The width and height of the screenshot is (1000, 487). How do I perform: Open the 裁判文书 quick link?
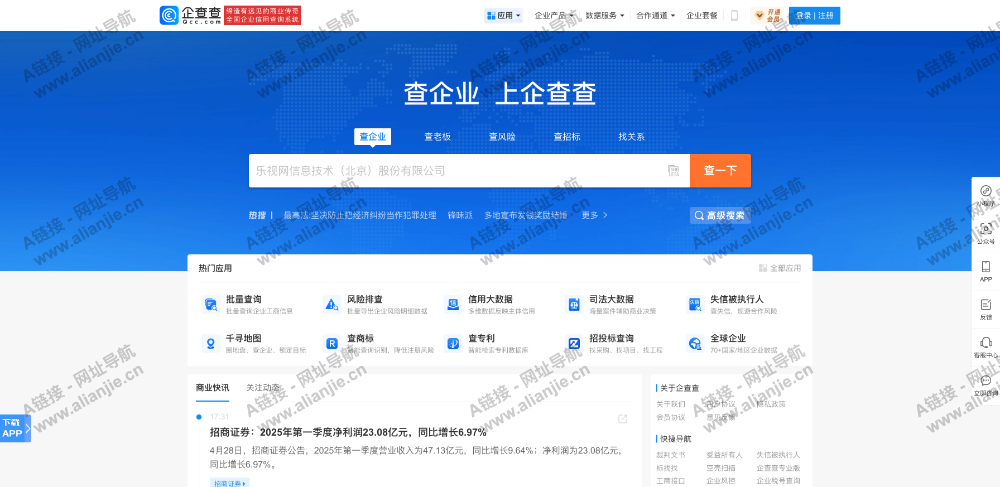pyautogui.click(x=671, y=455)
